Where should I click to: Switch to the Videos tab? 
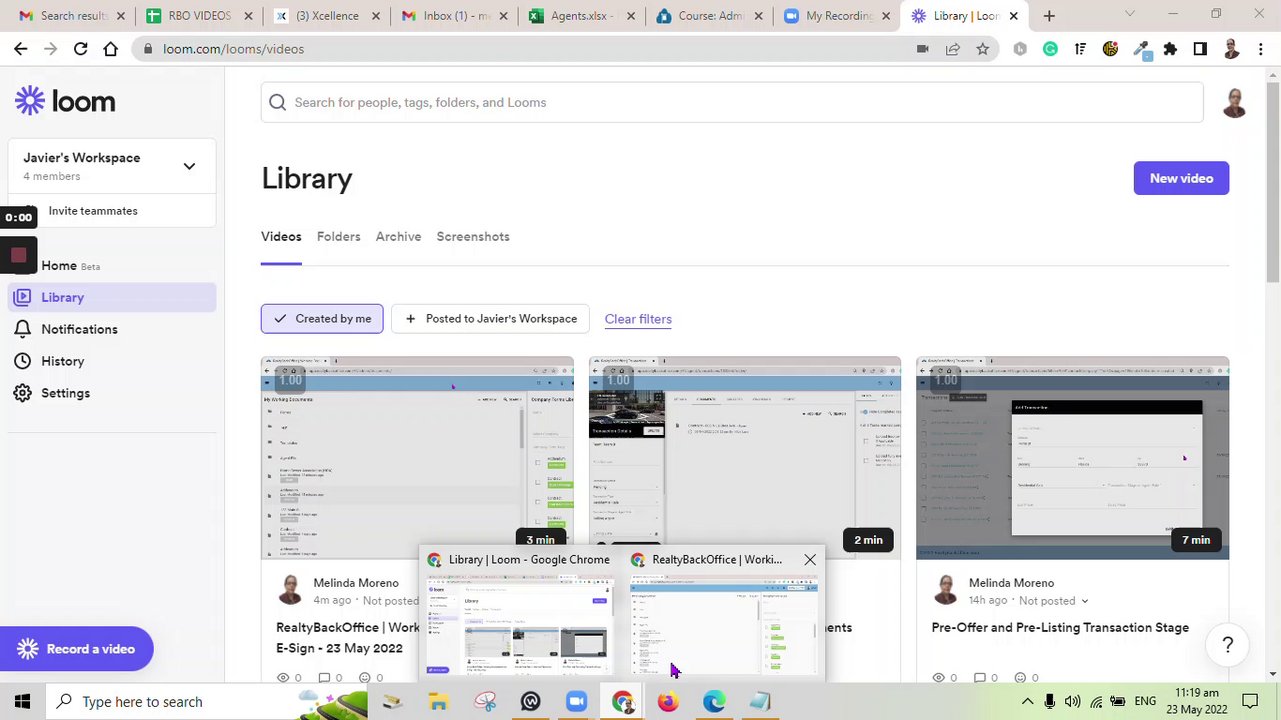point(281,237)
